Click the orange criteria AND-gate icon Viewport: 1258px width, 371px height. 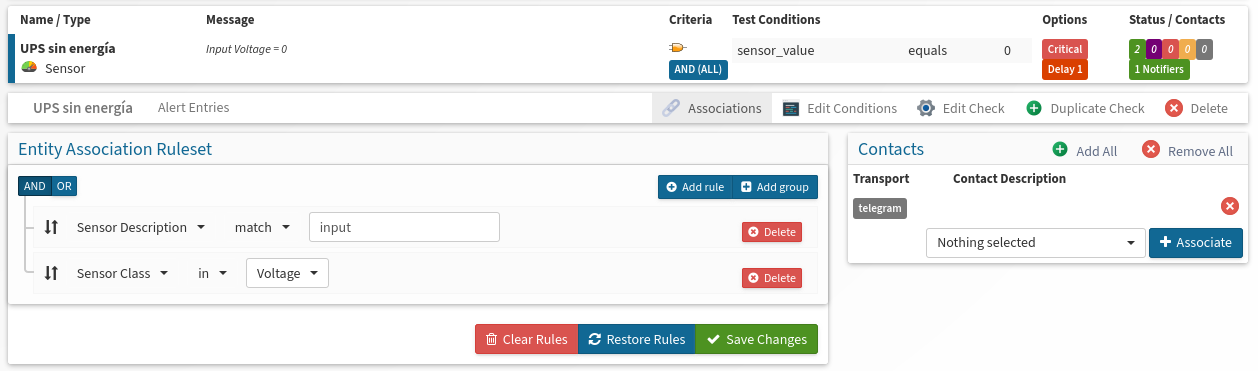point(678,48)
